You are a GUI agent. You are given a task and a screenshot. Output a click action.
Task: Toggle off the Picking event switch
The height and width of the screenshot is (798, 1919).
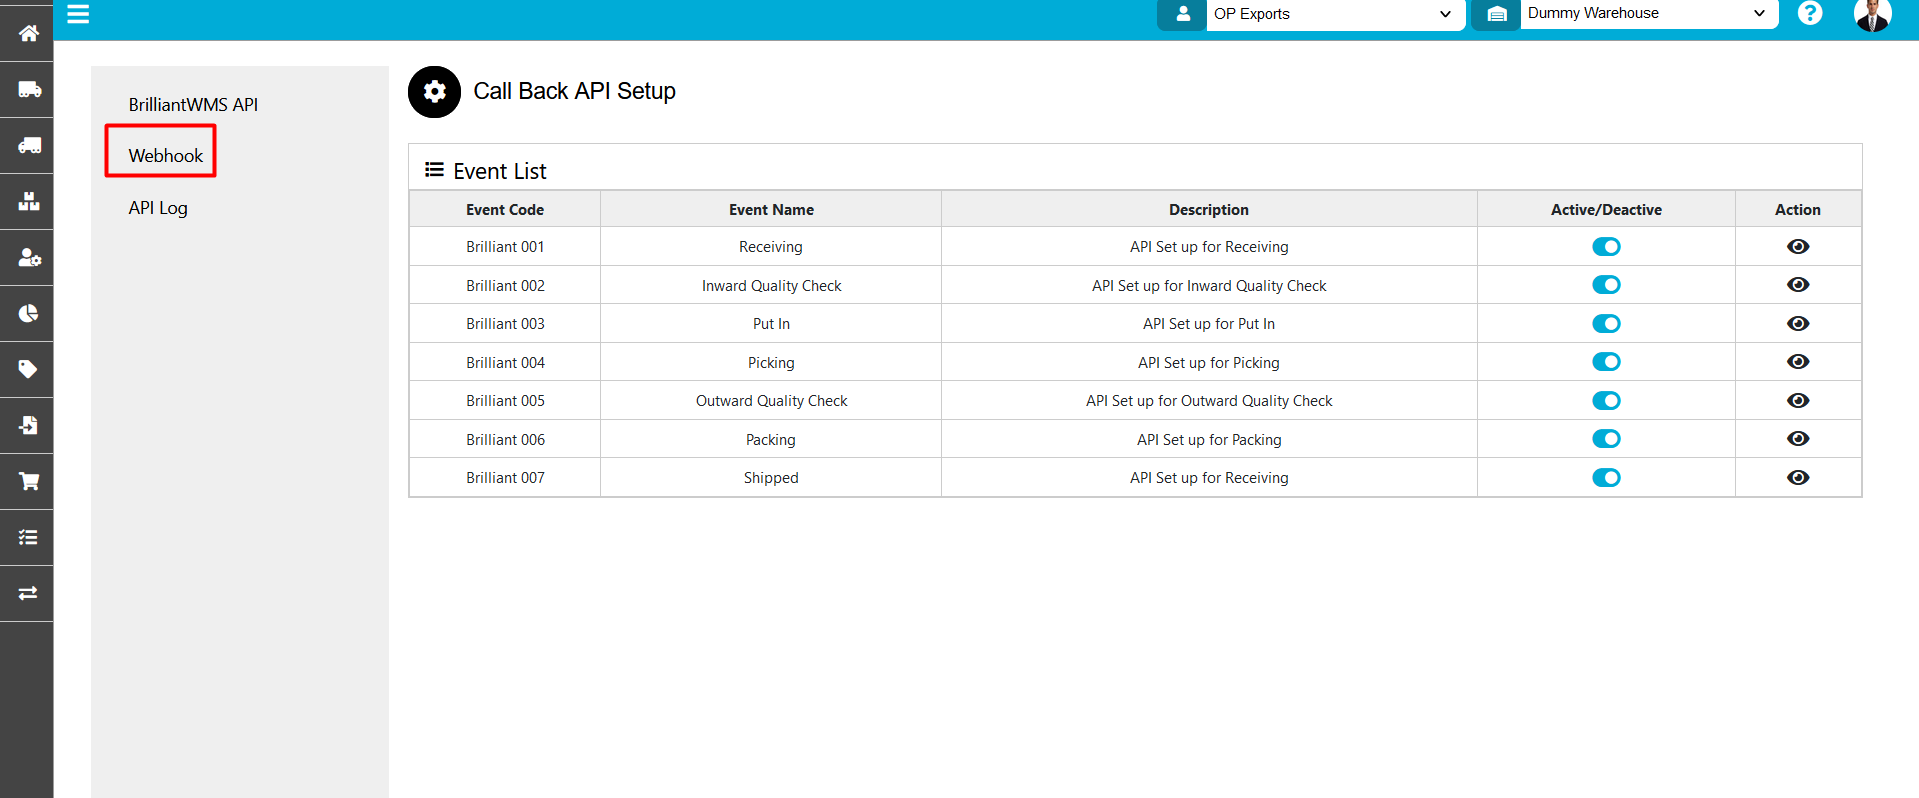[1606, 362]
